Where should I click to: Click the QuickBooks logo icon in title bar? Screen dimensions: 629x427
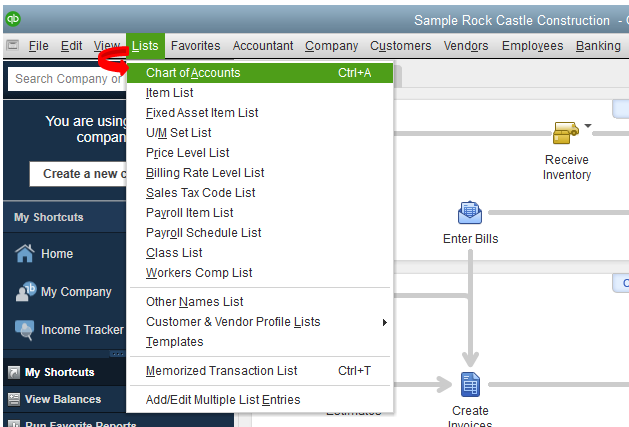[x=13, y=19]
